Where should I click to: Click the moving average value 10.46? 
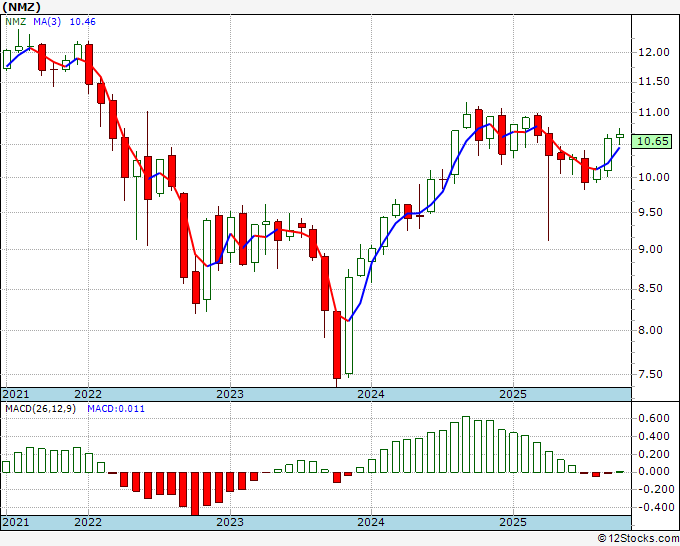point(82,22)
